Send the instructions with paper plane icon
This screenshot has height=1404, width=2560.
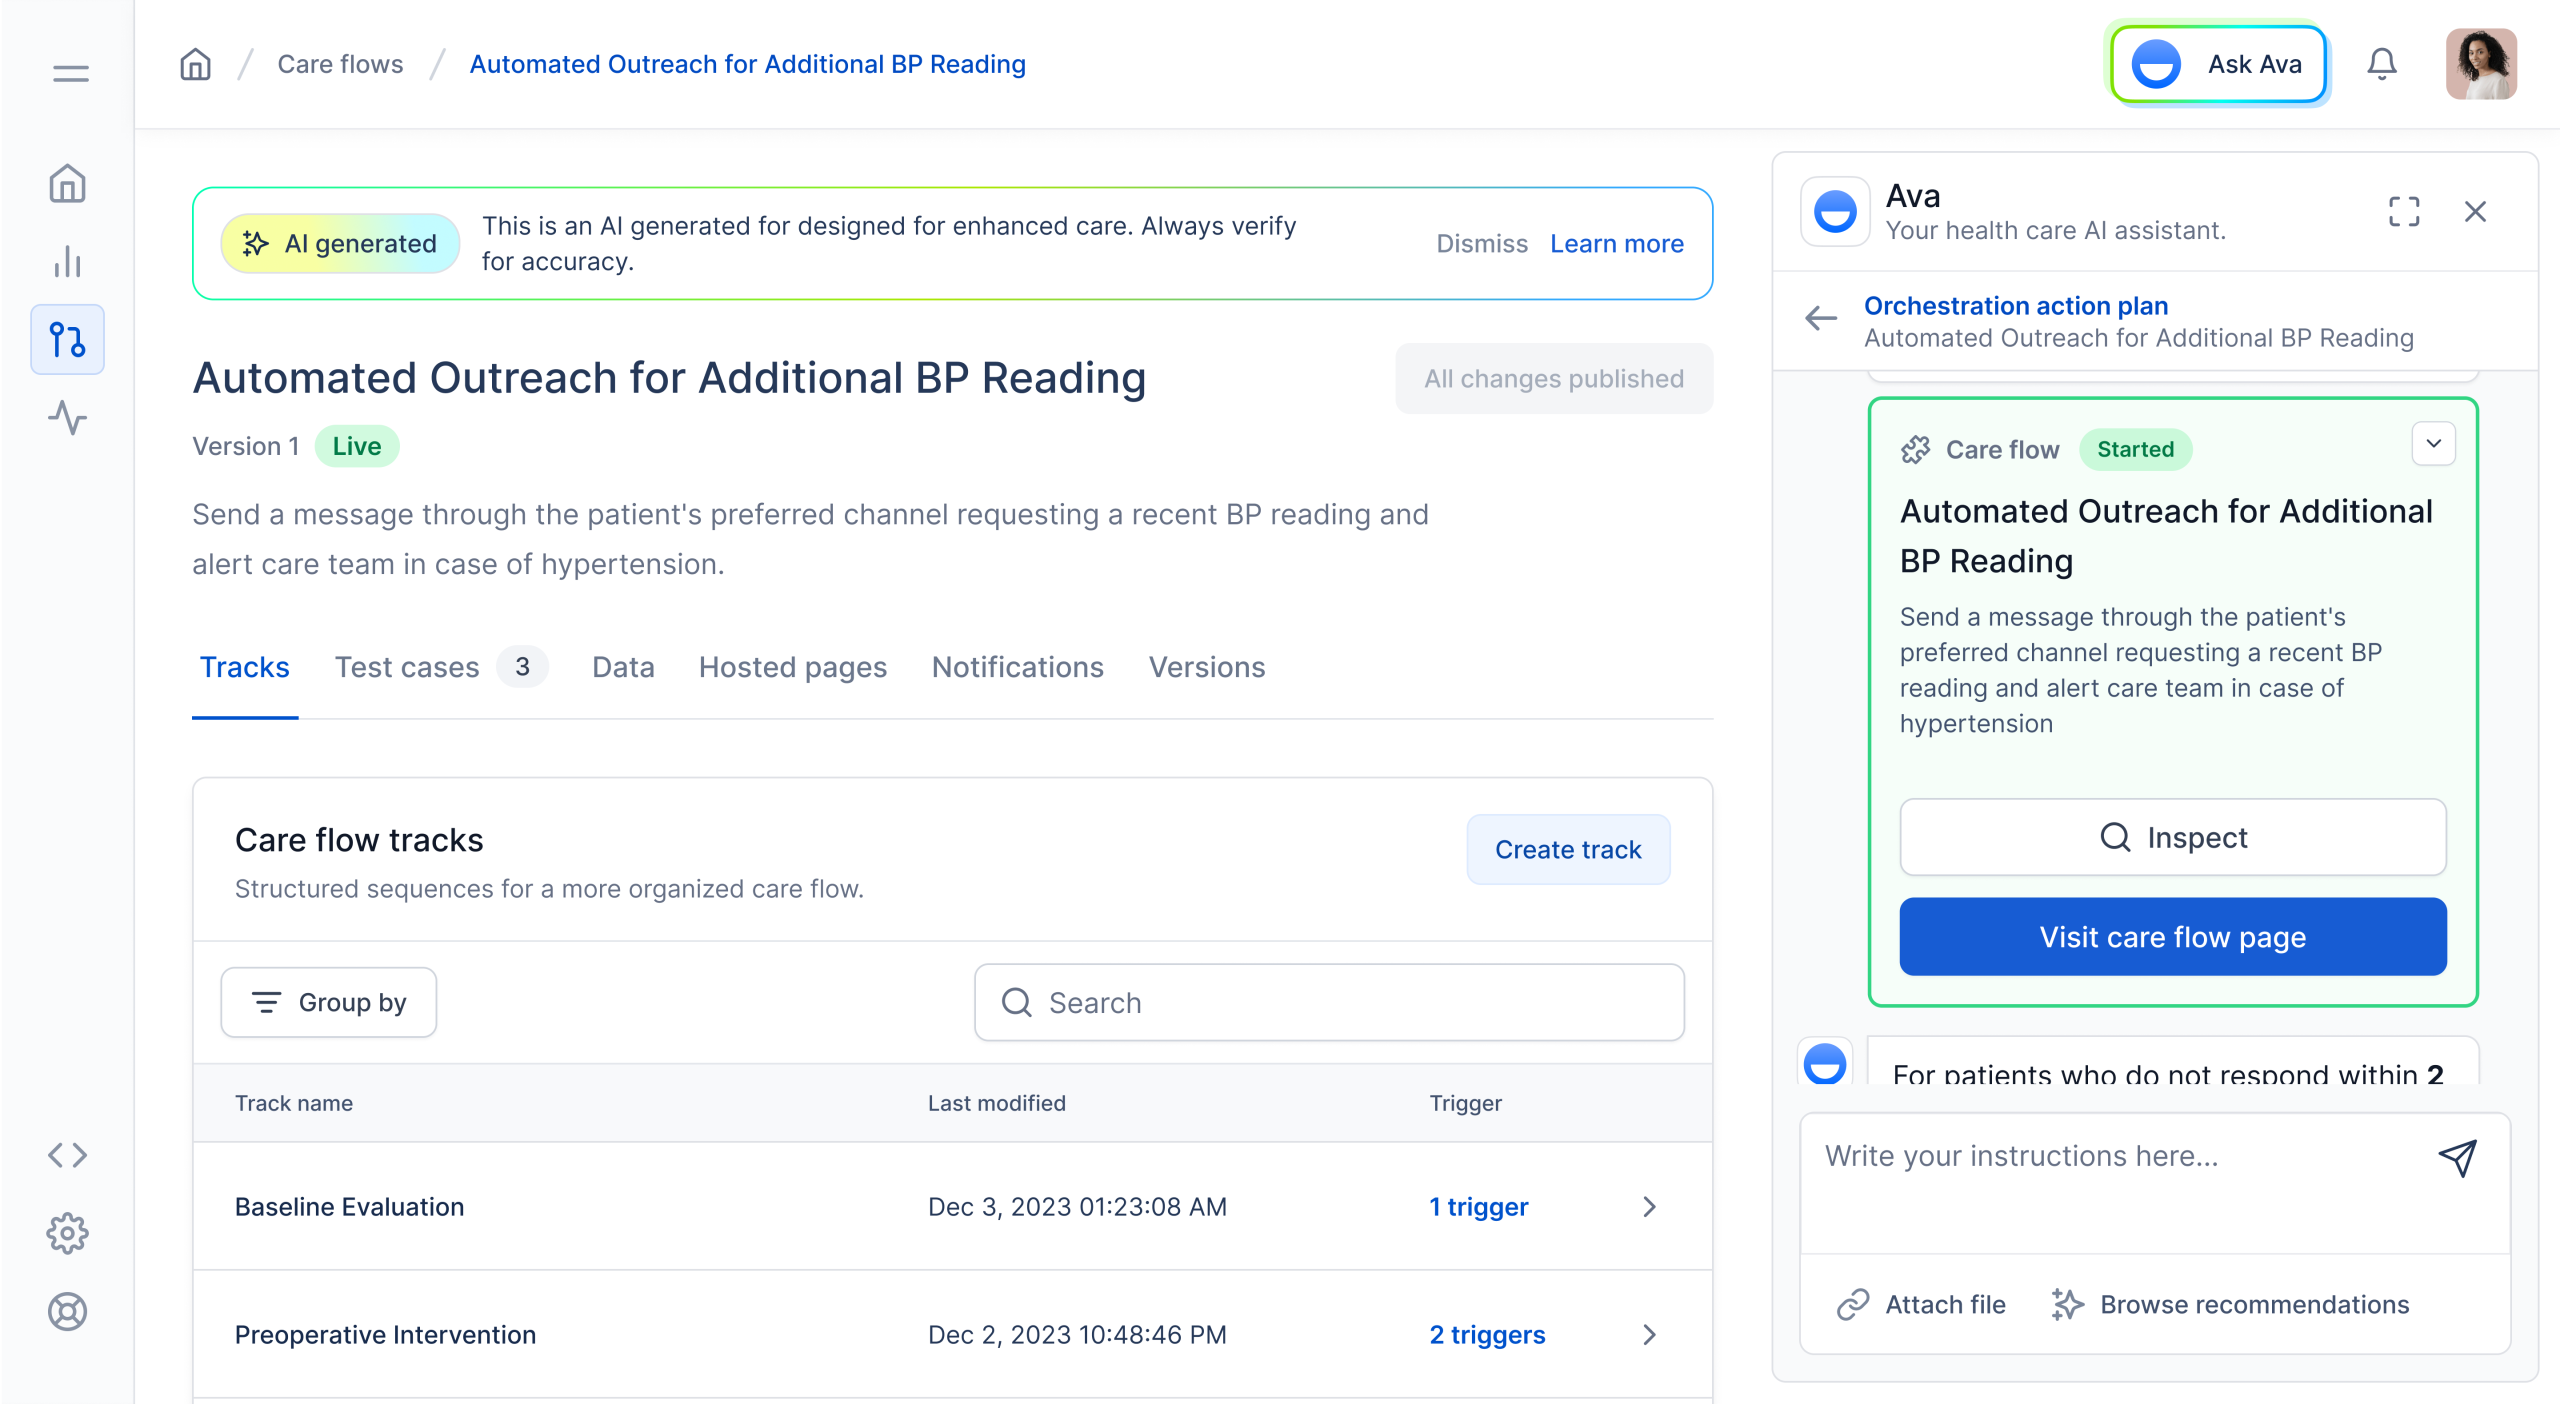2457,1157
